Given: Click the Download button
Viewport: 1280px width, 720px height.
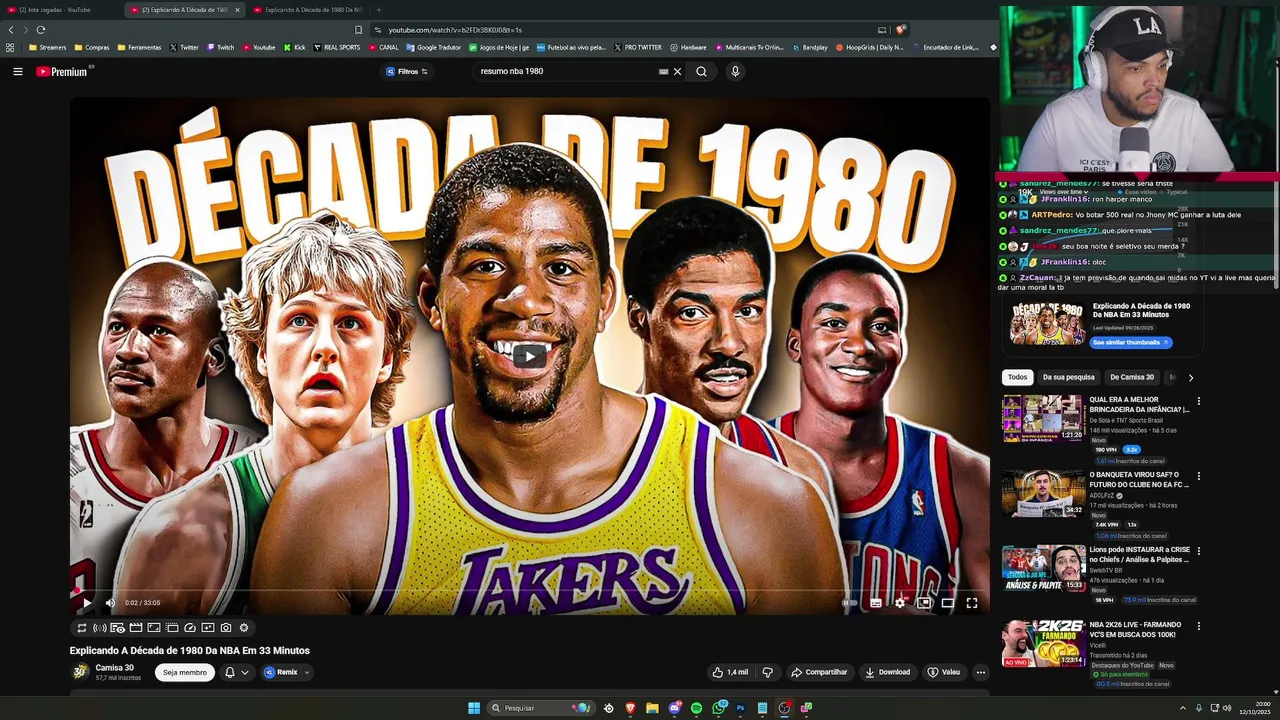Looking at the screenshot, I should pos(888,672).
